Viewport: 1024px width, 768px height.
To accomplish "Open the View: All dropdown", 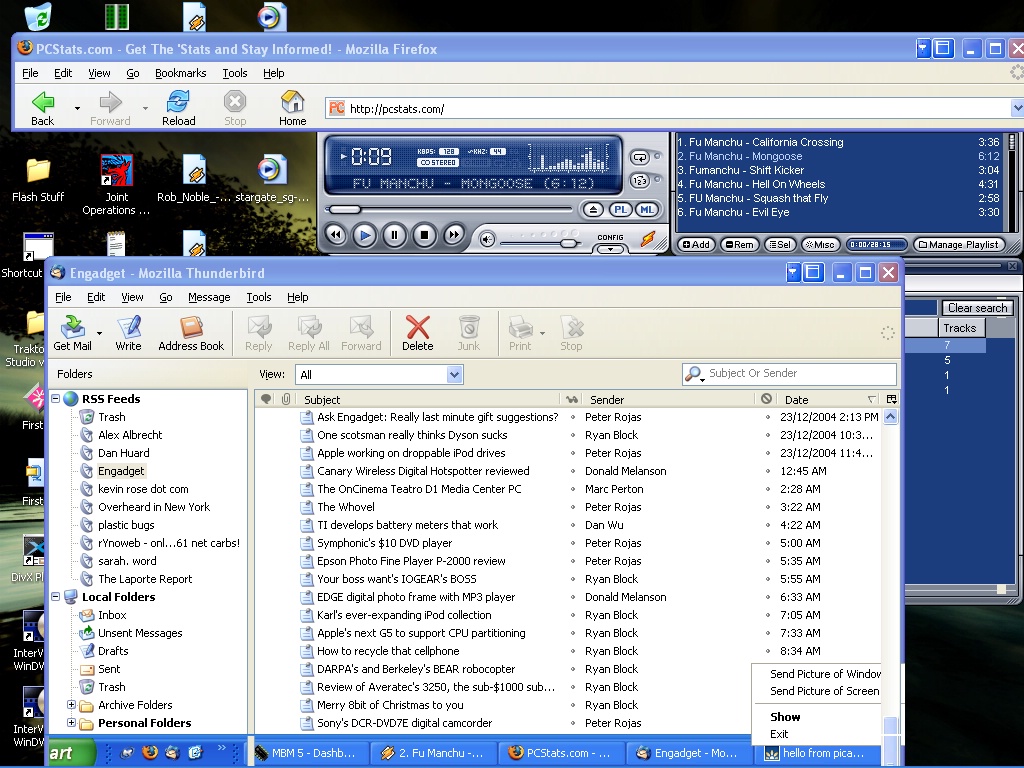I will point(455,374).
